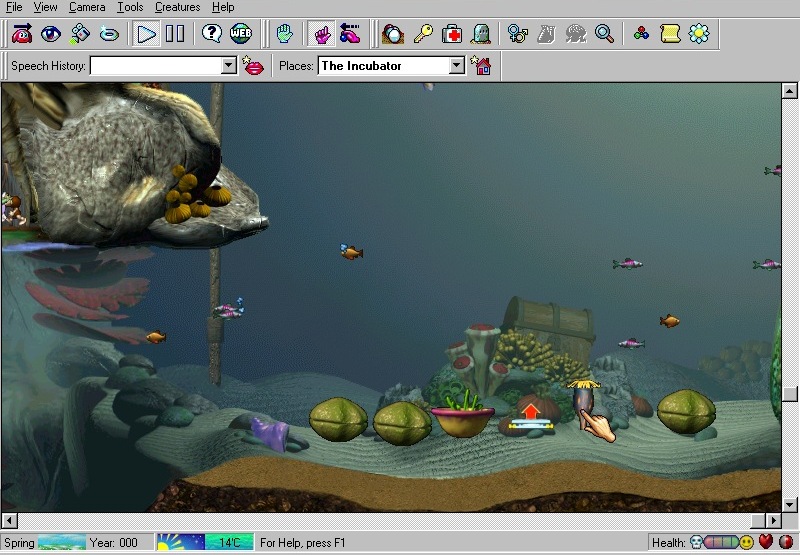Screen dimensions: 800x555
Task: Expand the Speech History dropdown
Action: pos(227,66)
